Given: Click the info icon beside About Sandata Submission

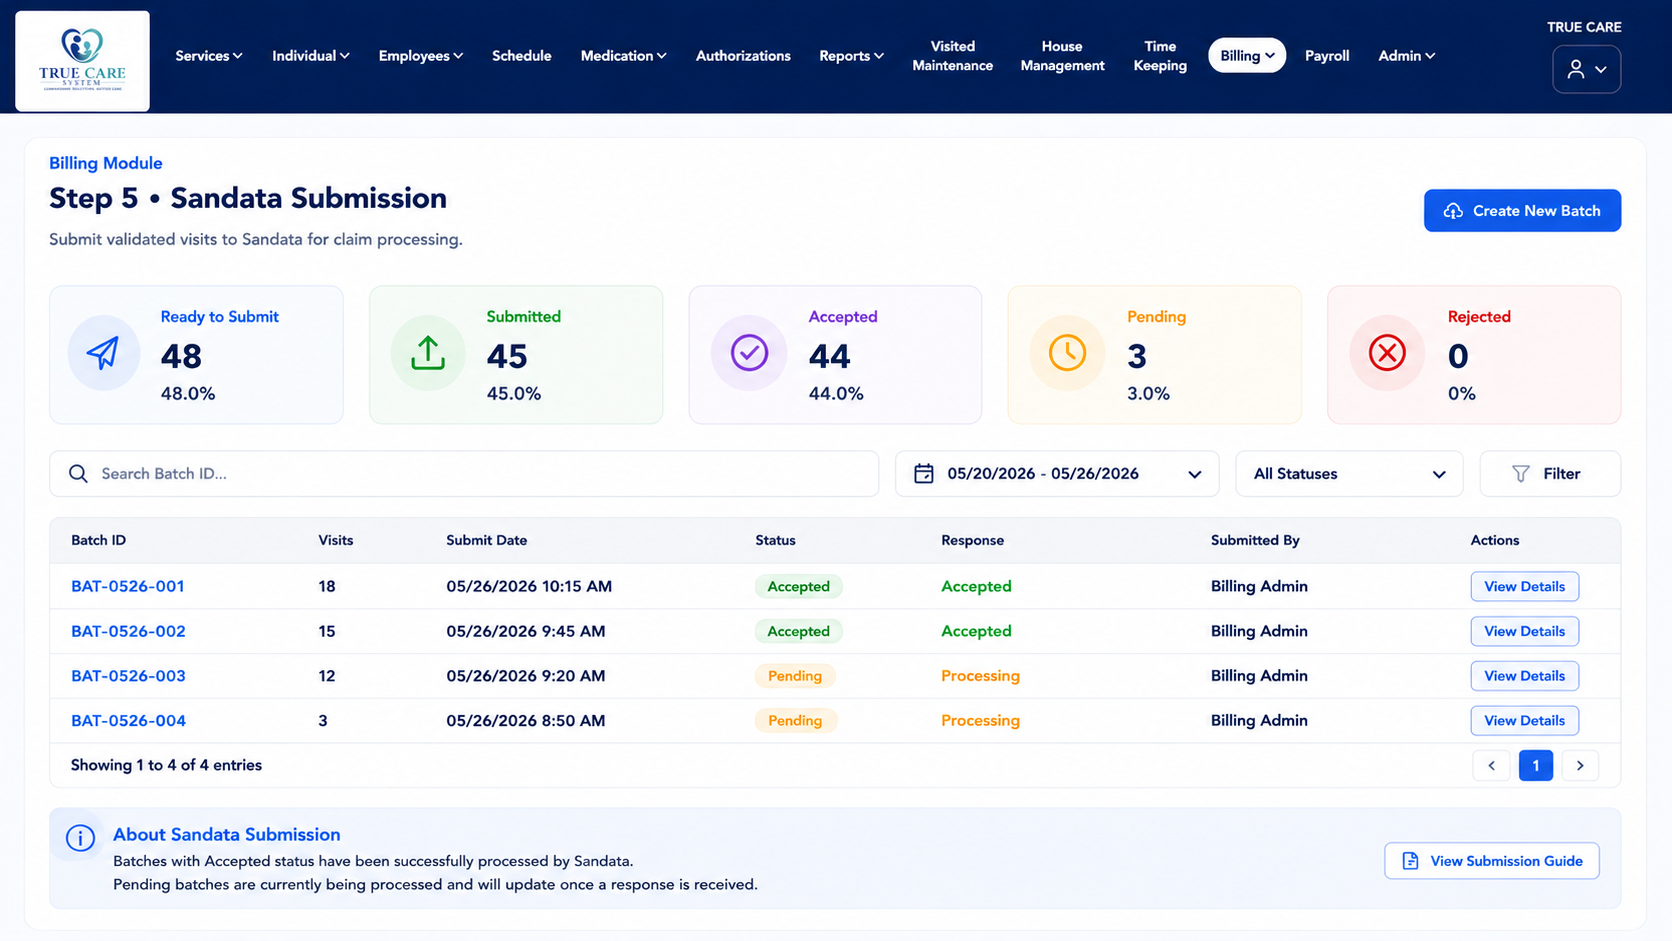Looking at the screenshot, I should (80, 838).
